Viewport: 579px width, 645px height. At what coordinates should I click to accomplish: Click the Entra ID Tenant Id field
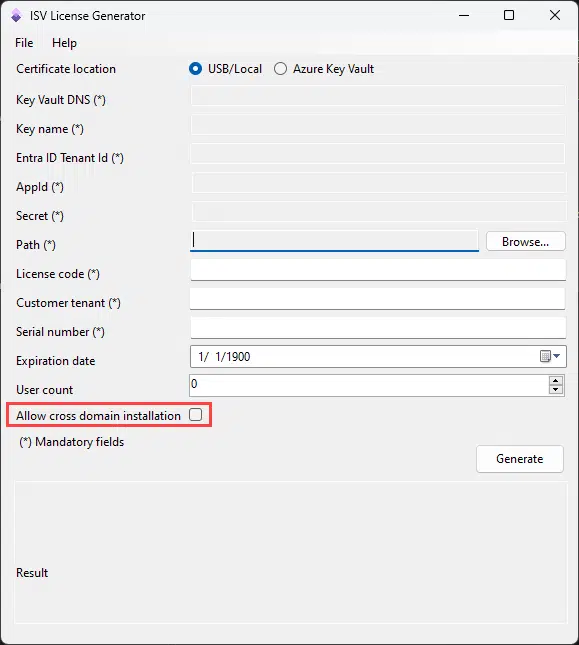[x=378, y=153]
